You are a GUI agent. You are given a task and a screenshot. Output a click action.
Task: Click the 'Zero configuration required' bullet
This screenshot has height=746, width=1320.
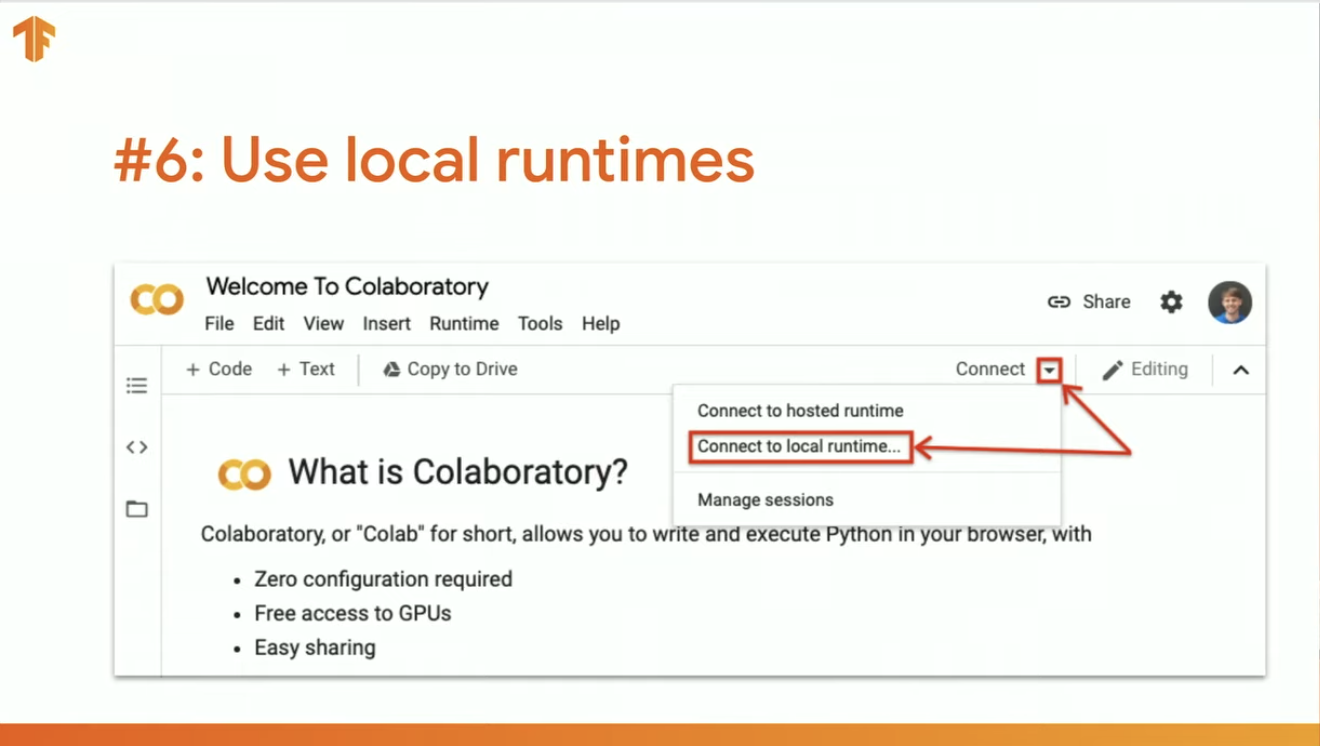(x=383, y=579)
